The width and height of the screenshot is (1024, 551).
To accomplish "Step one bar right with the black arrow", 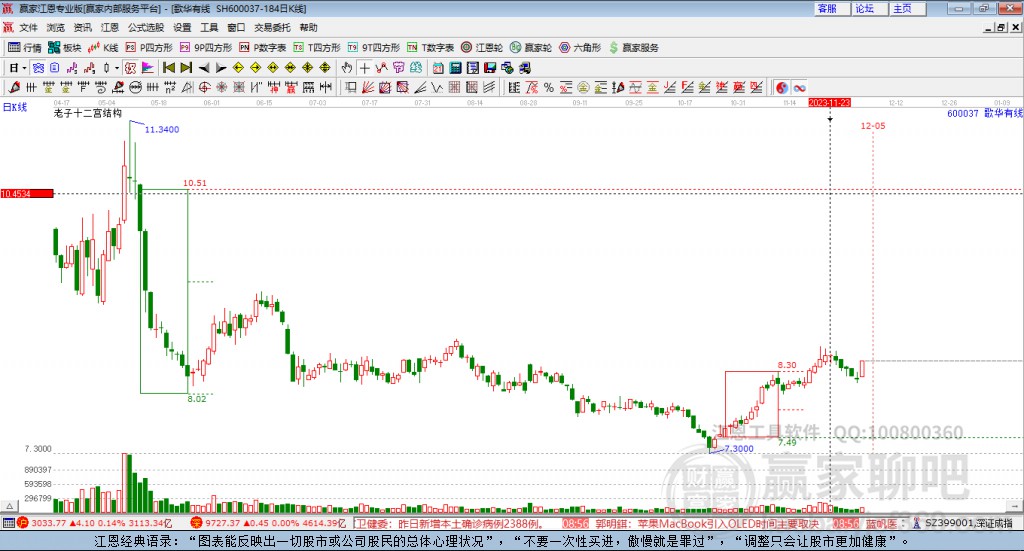I will (x=221, y=68).
